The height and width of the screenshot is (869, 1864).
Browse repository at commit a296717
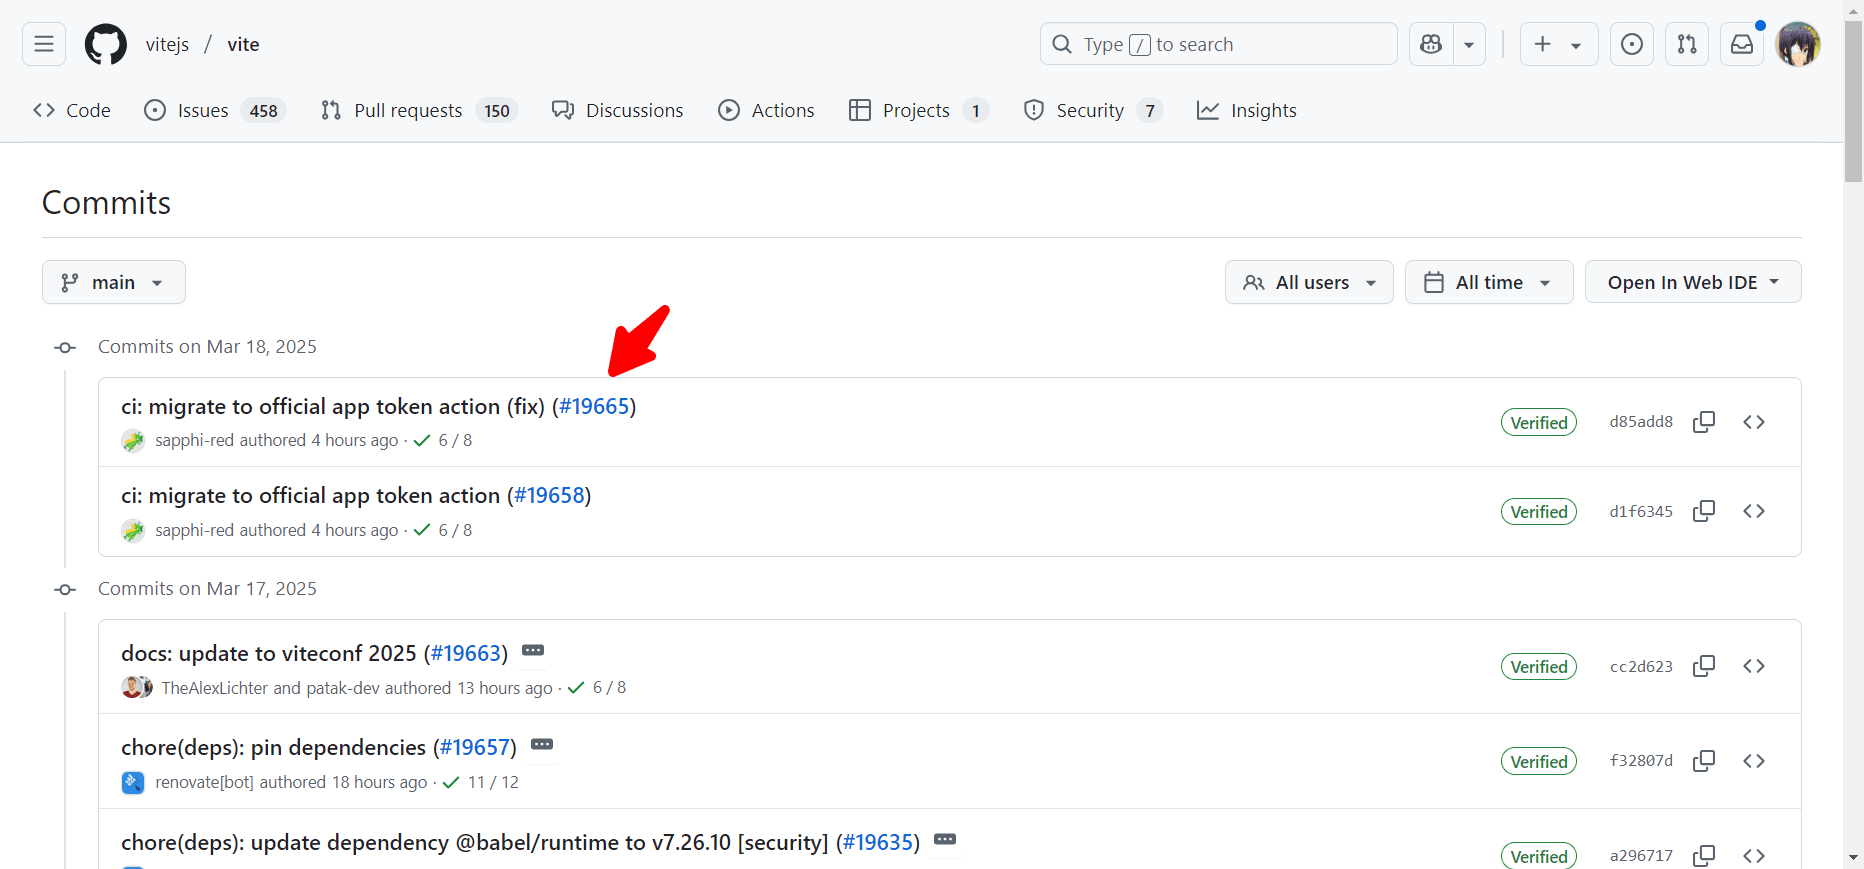(x=1754, y=856)
